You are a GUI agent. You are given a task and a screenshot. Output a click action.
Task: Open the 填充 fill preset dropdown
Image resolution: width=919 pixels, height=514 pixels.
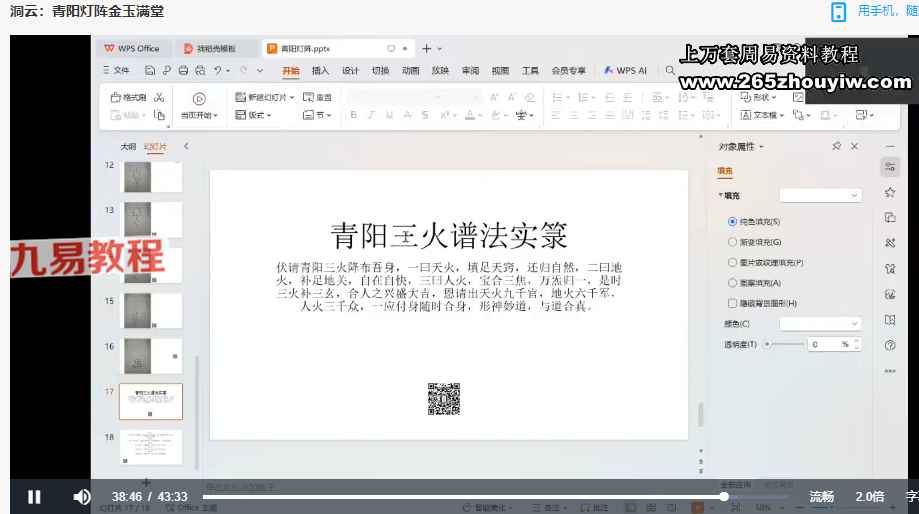(x=819, y=195)
